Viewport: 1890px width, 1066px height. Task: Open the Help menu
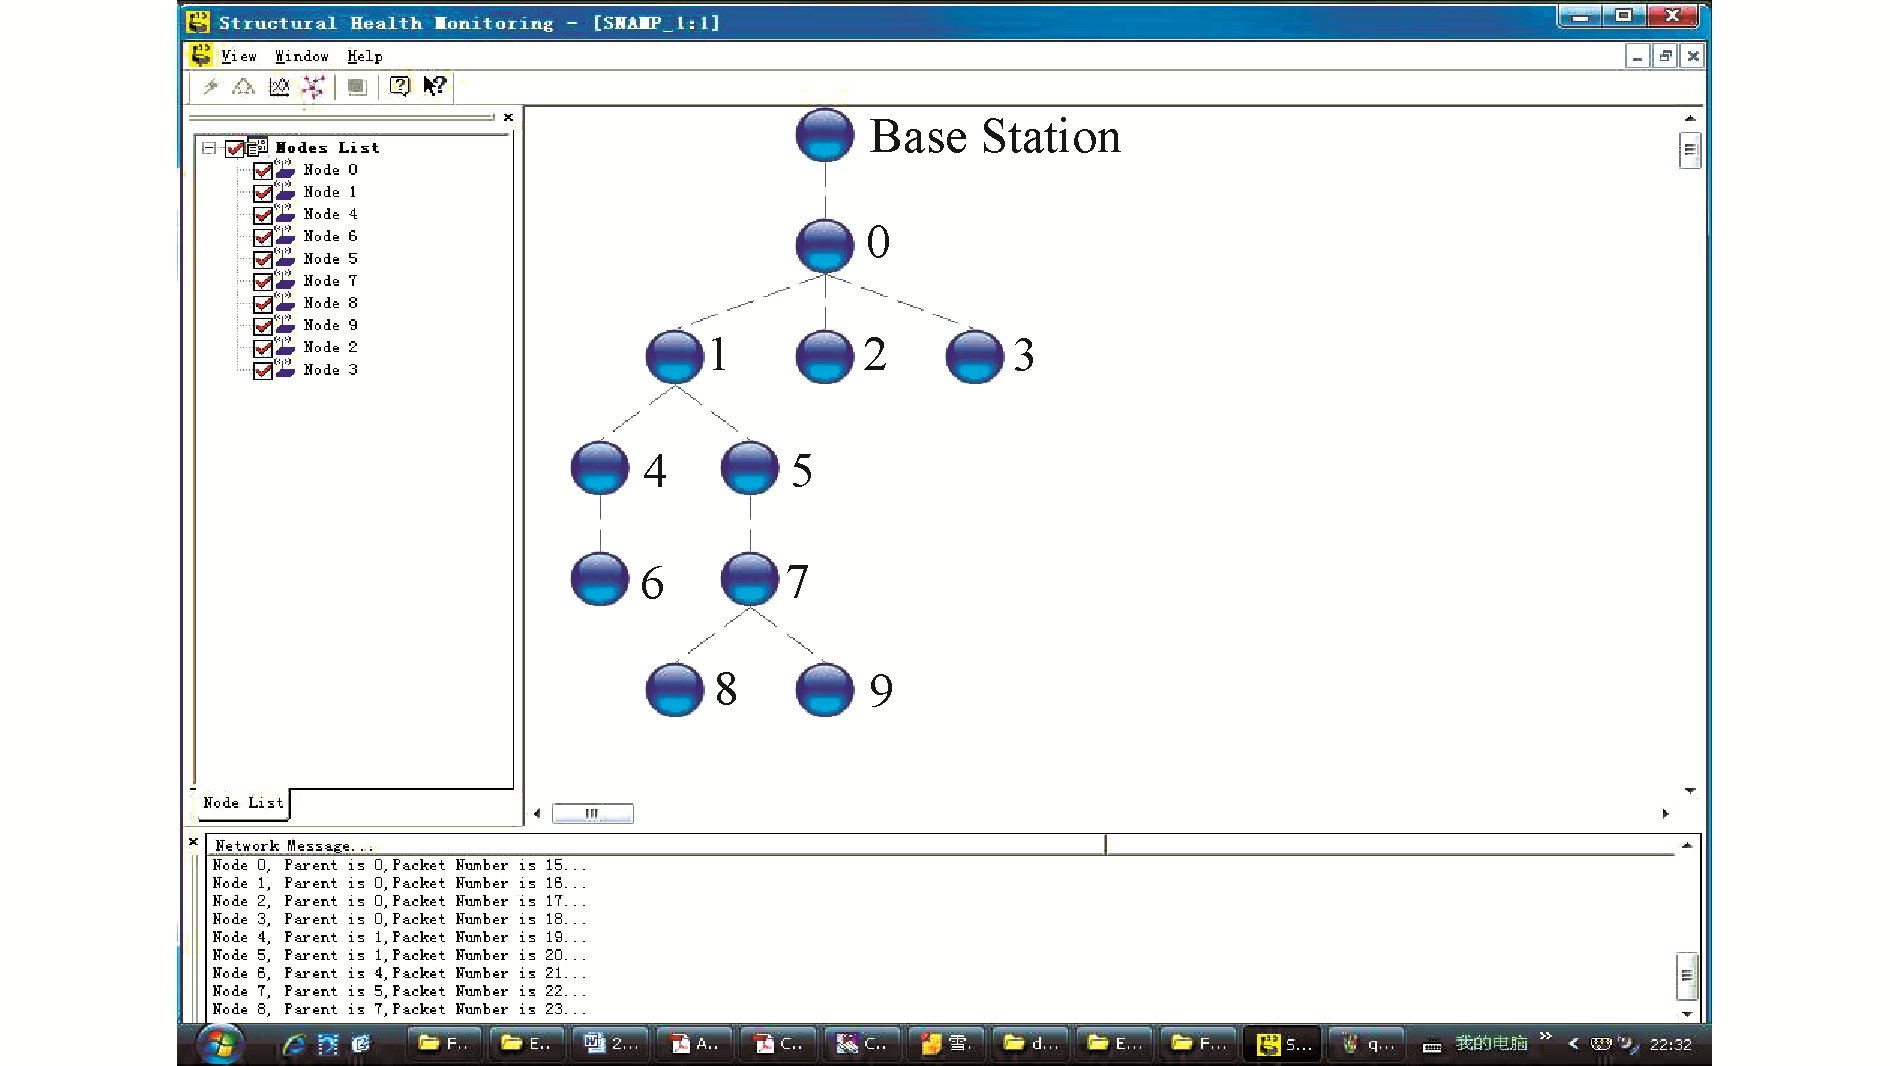[x=365, y=56]
